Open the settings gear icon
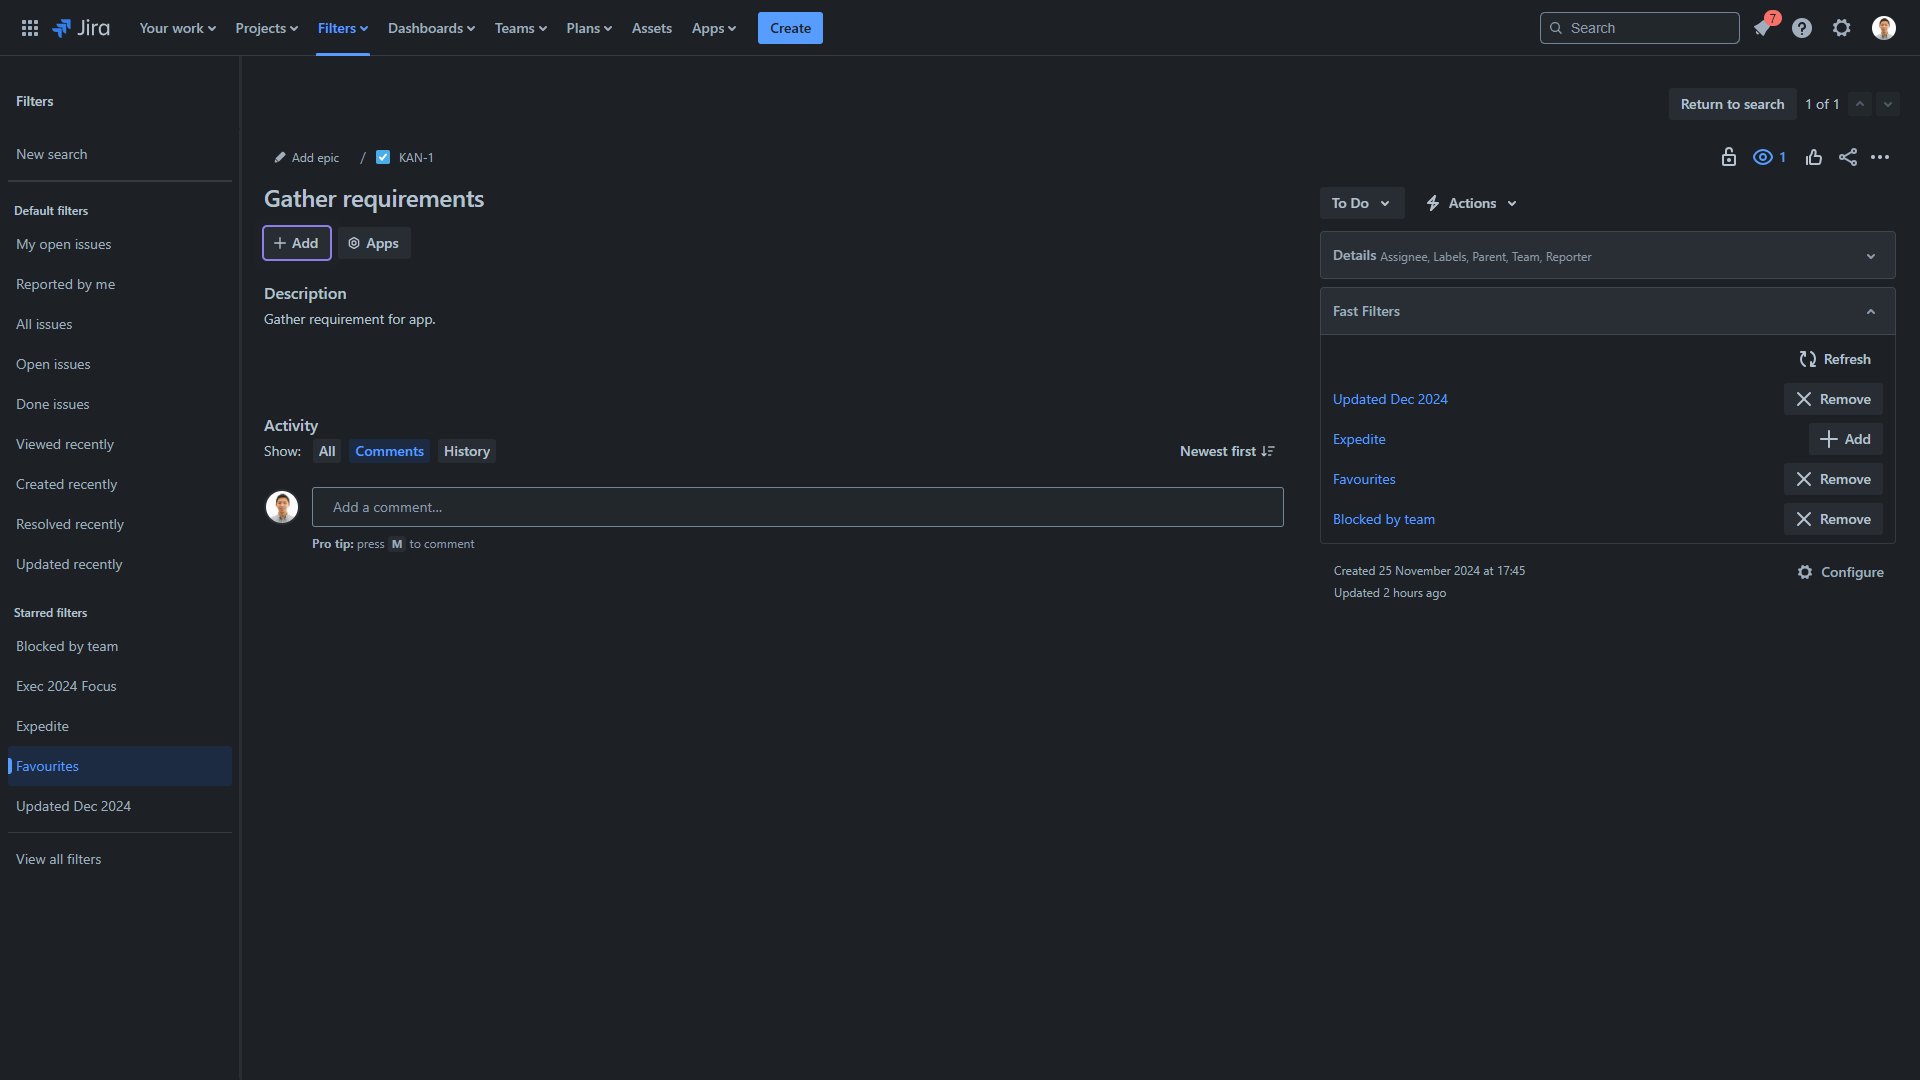The height and width of the screenshot is (1080, 1920). tap(1842, 28)
